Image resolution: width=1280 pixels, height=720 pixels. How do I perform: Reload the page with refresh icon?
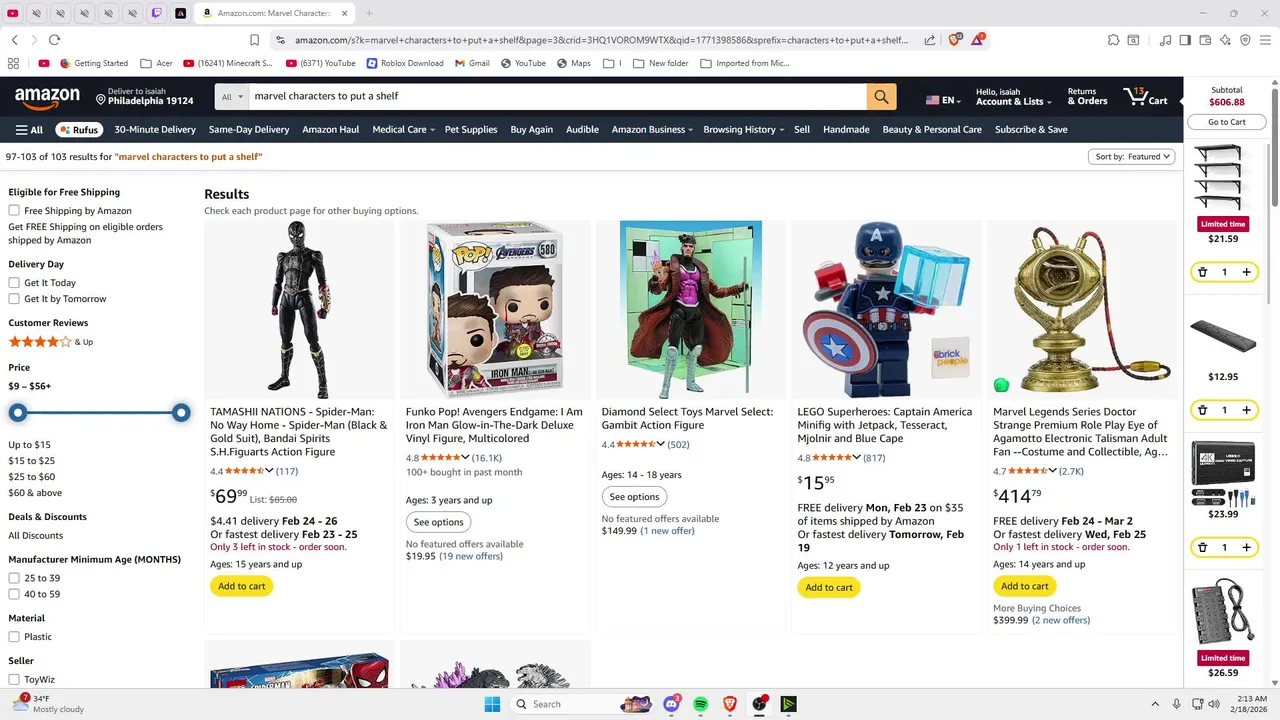point(54,40)
